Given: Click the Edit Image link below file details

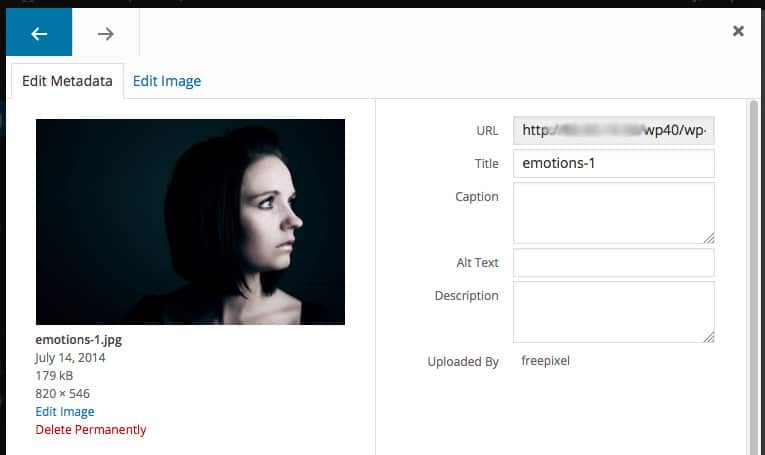Looking at the screenshot, I should point(65,411).
